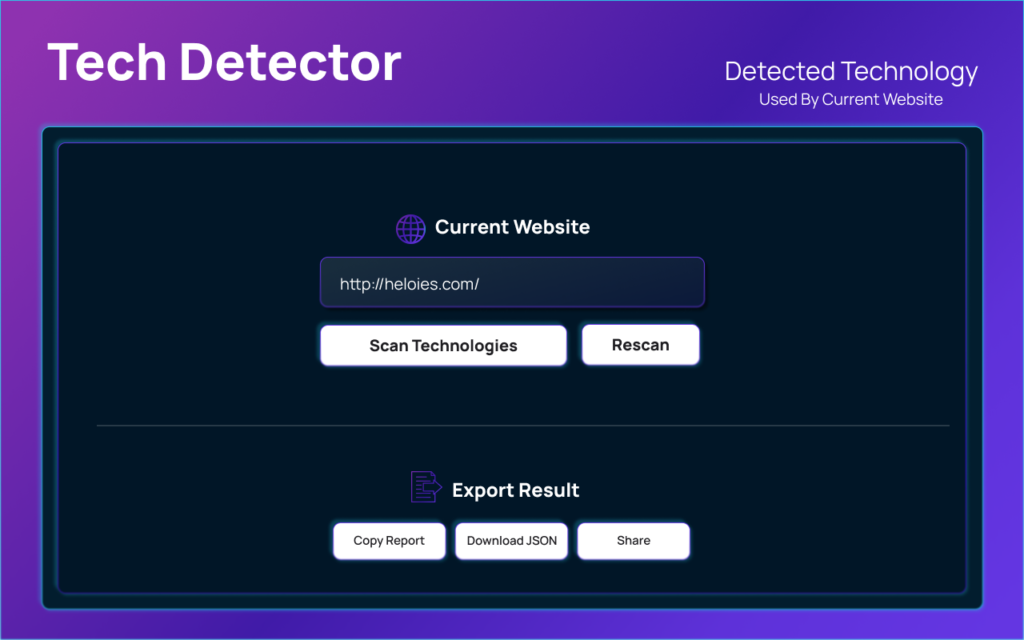Viewport: 1024px width, 640px height.
Task: Click the export document icon
Action: pos(425,488)
